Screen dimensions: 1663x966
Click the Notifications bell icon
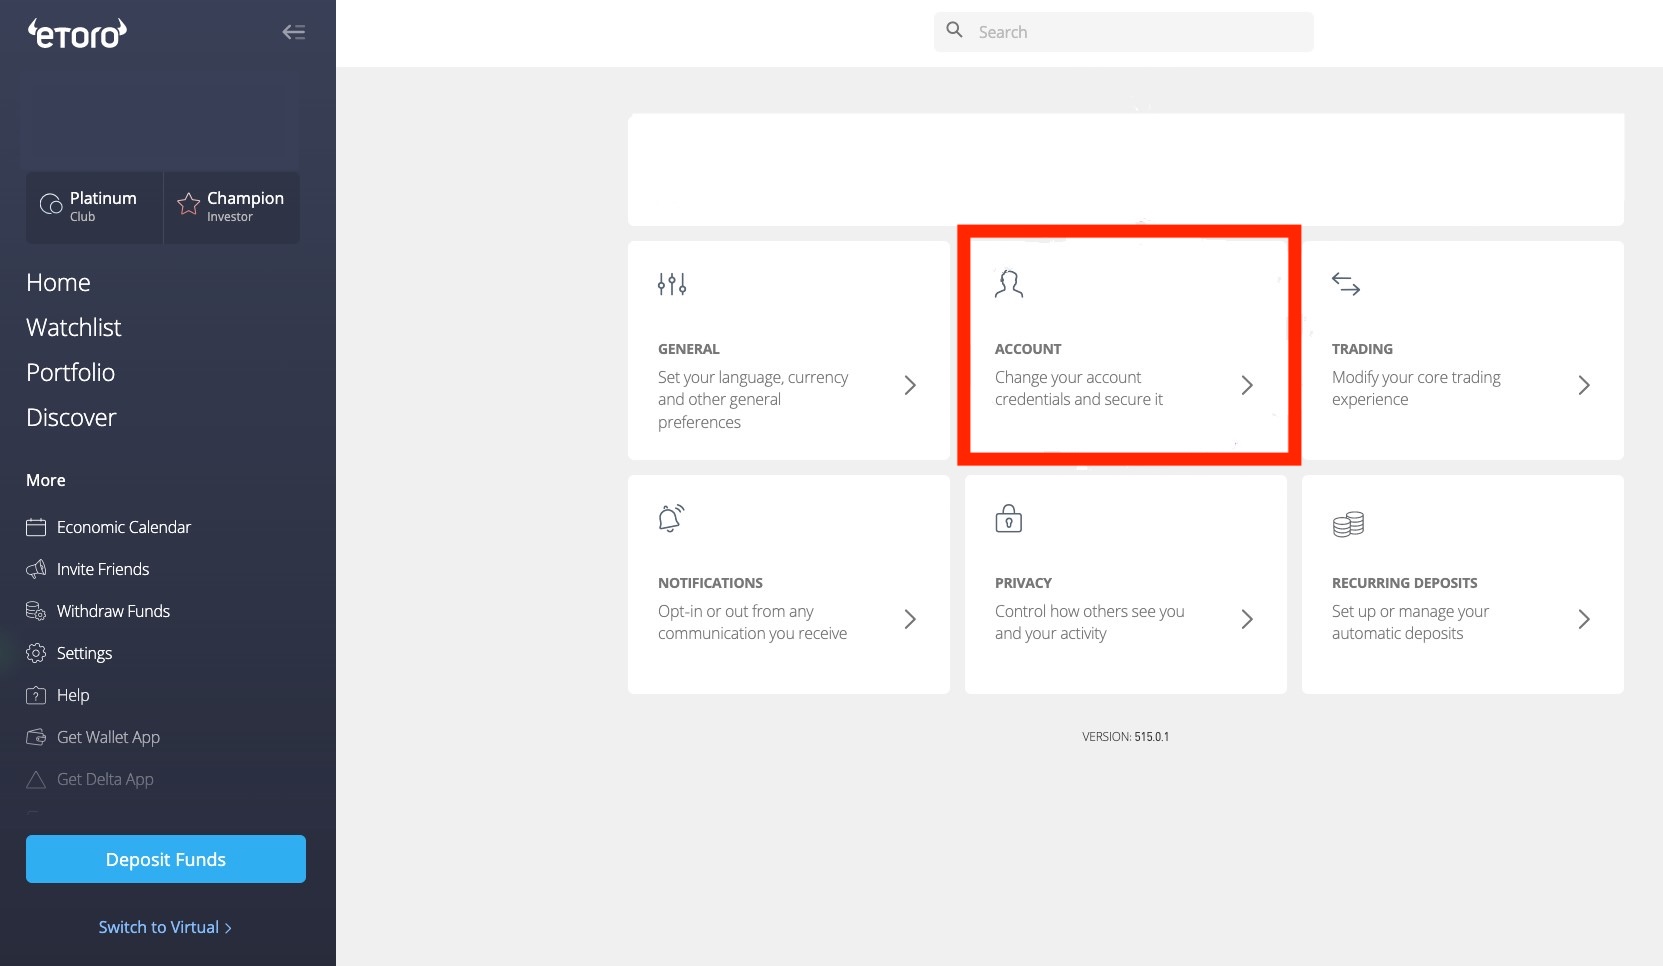pos(671,518)
